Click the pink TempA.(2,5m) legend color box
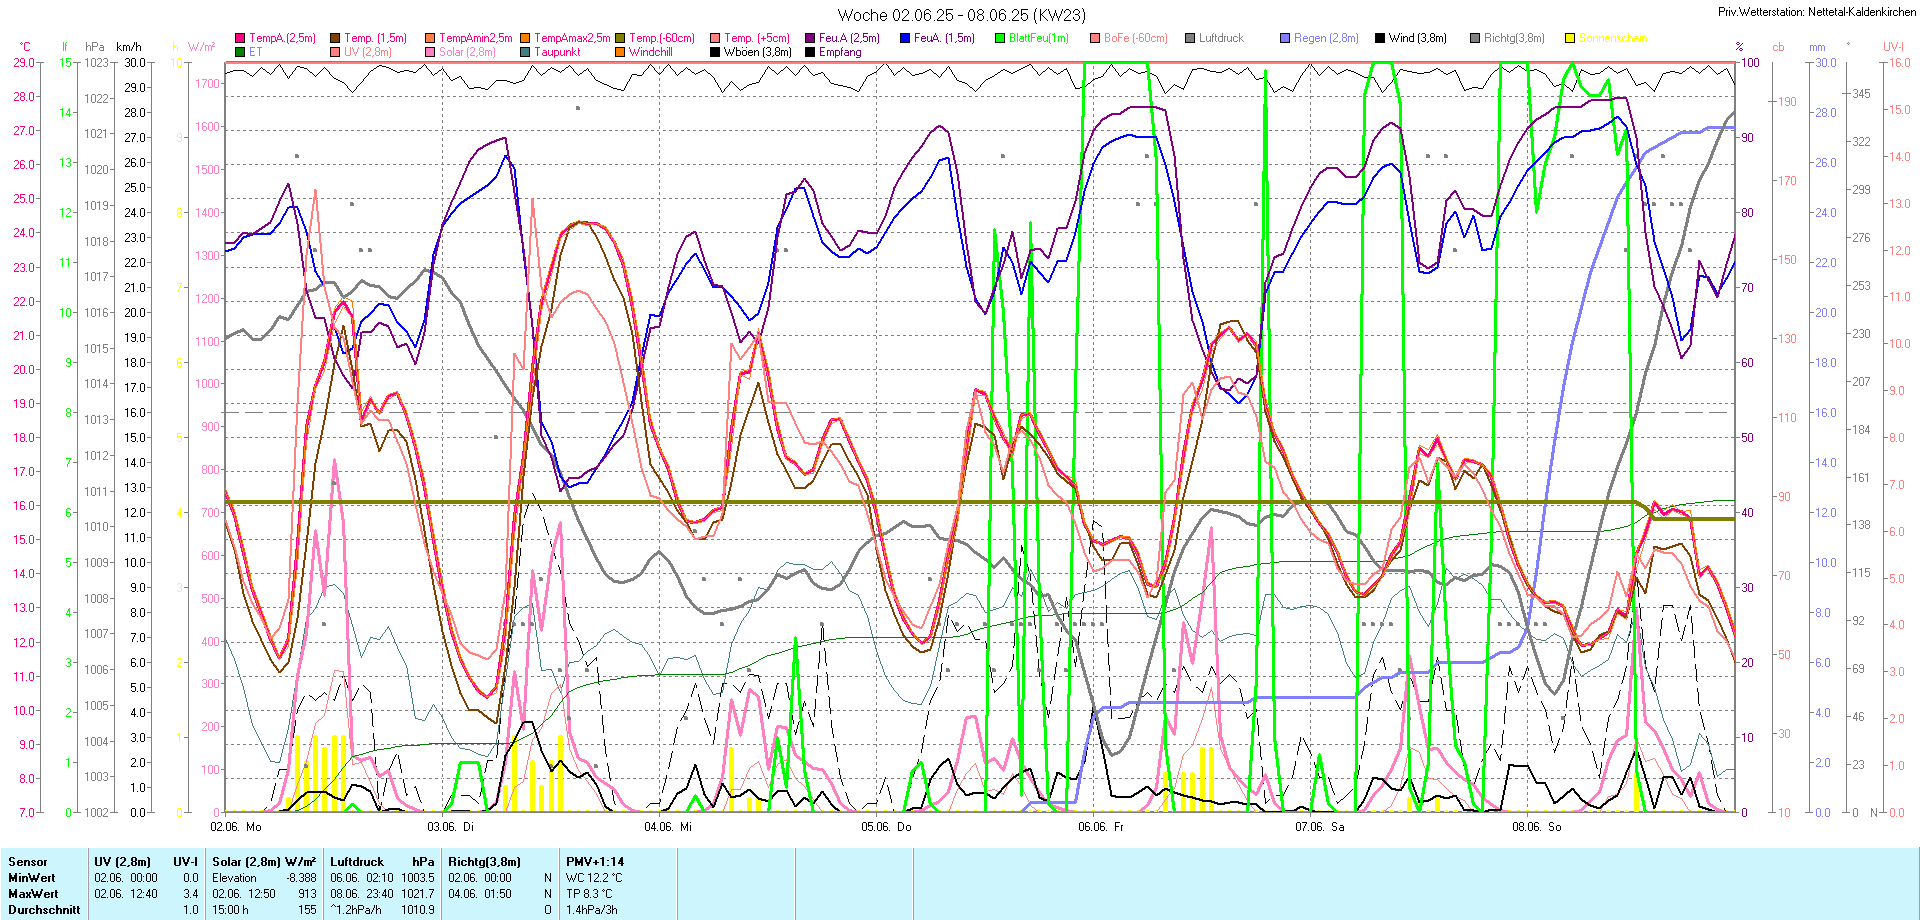 click(x=240, y=38)
